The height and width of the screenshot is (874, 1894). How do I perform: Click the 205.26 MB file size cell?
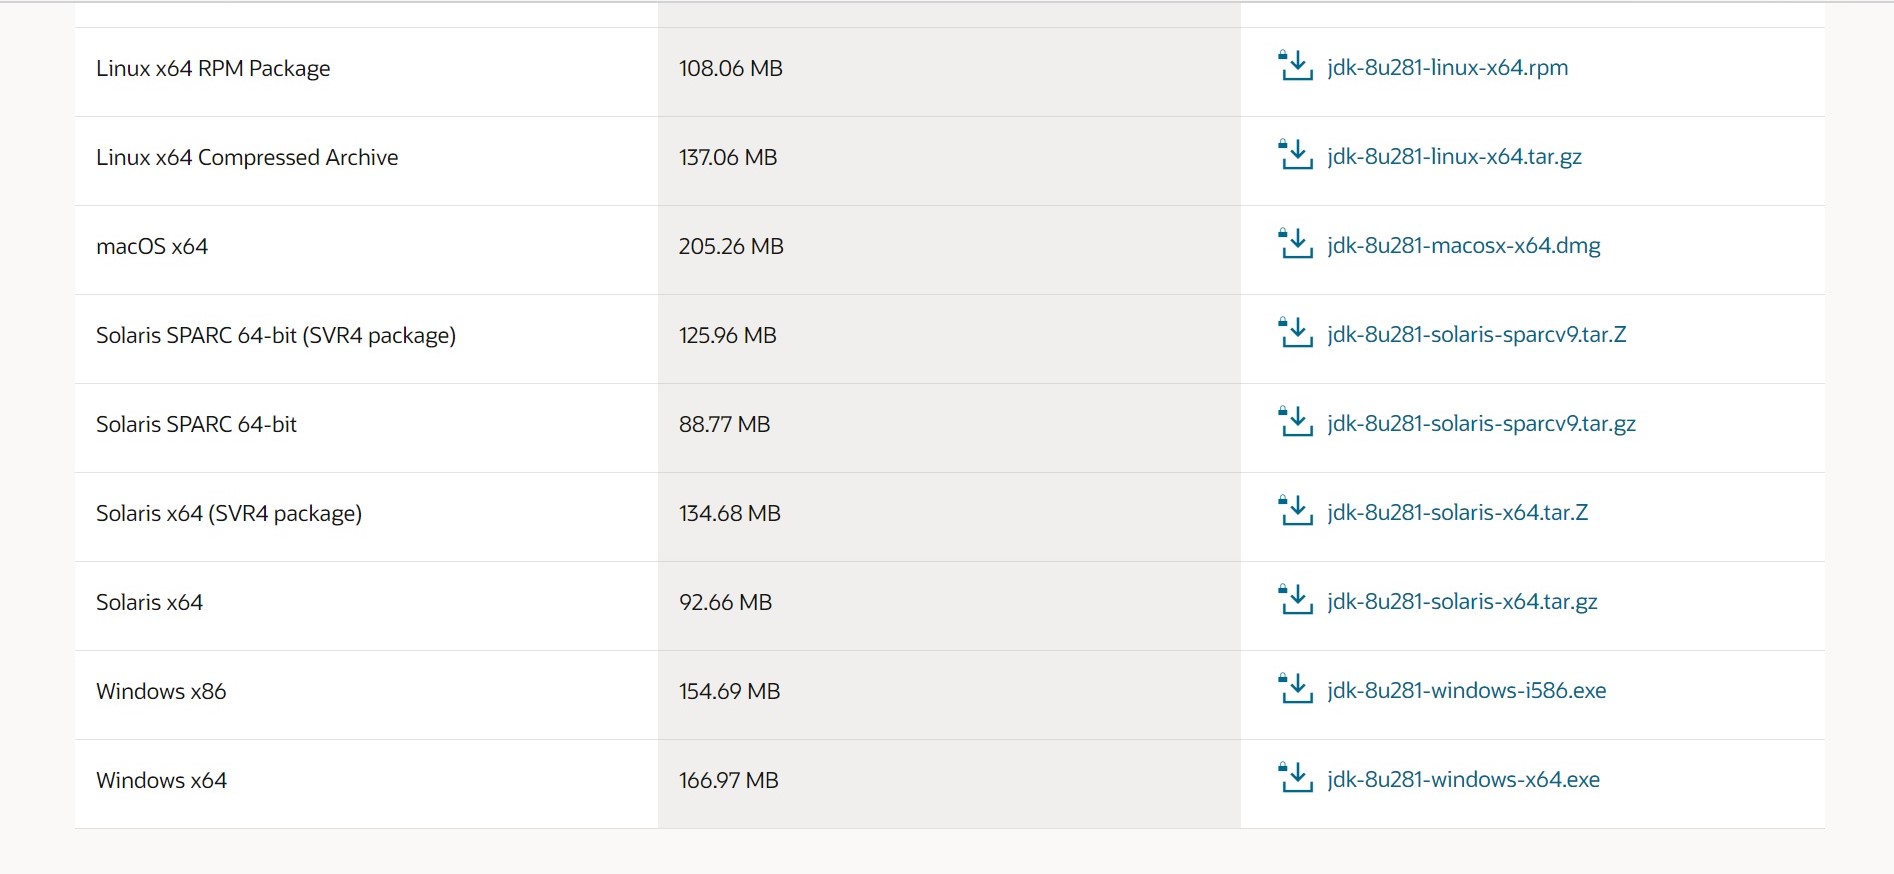click(x=731, y=246)
